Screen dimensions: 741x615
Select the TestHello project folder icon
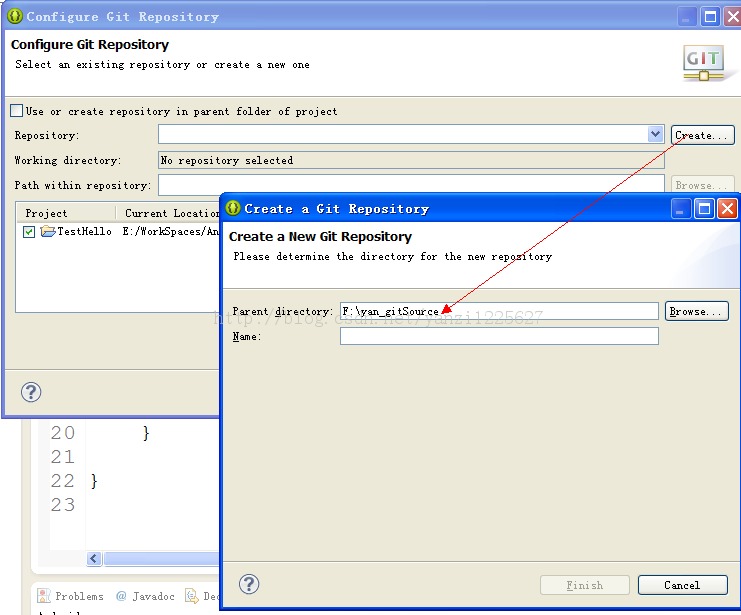48,231
